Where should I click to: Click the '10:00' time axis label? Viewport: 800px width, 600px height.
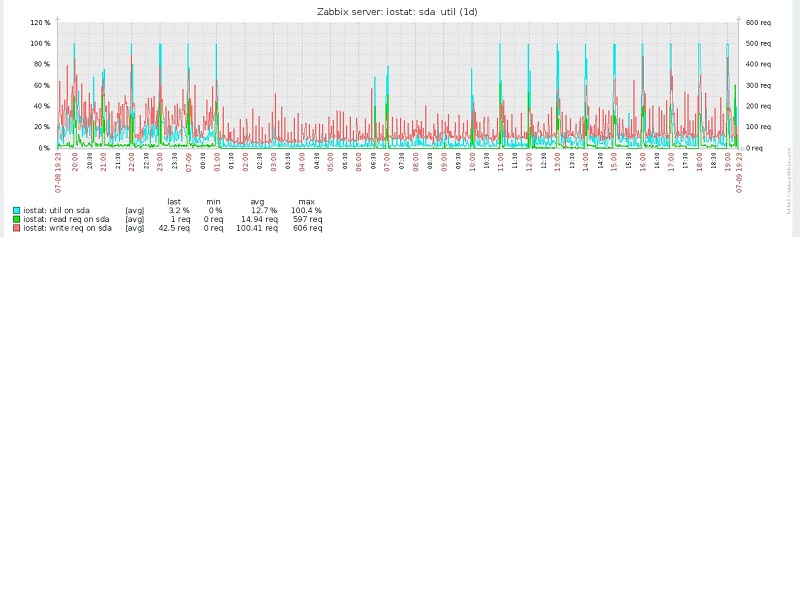point(472,162)
